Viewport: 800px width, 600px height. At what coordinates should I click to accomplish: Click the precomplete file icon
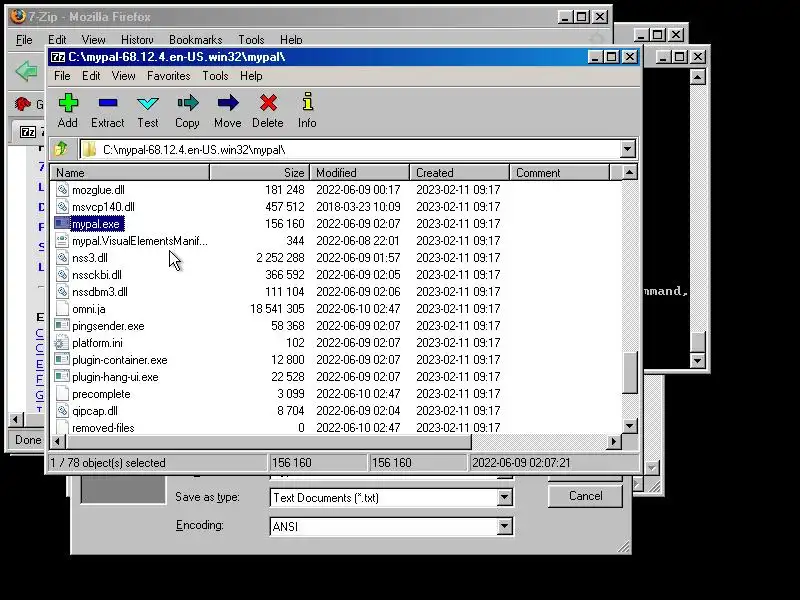coord(62,394)
